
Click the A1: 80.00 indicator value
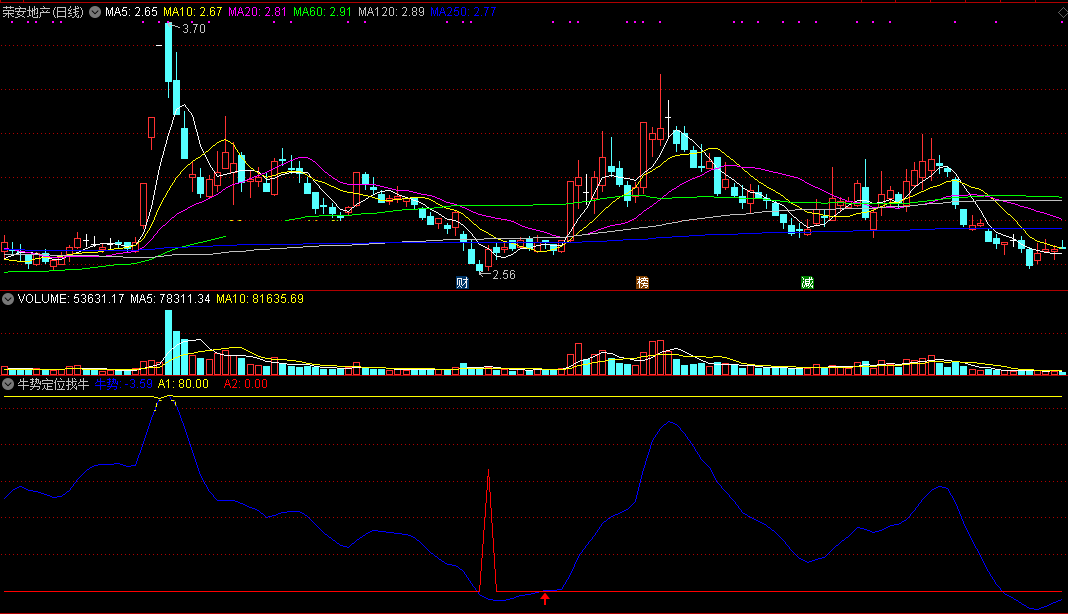(x=183, y=384)
